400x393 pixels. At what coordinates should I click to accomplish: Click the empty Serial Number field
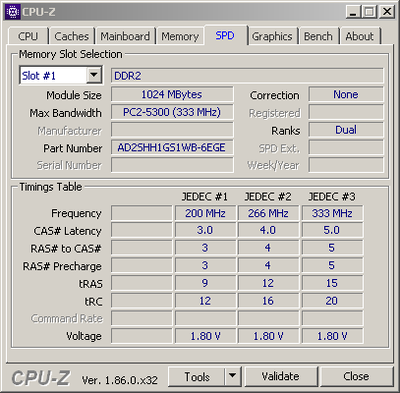tap(172, 165)
